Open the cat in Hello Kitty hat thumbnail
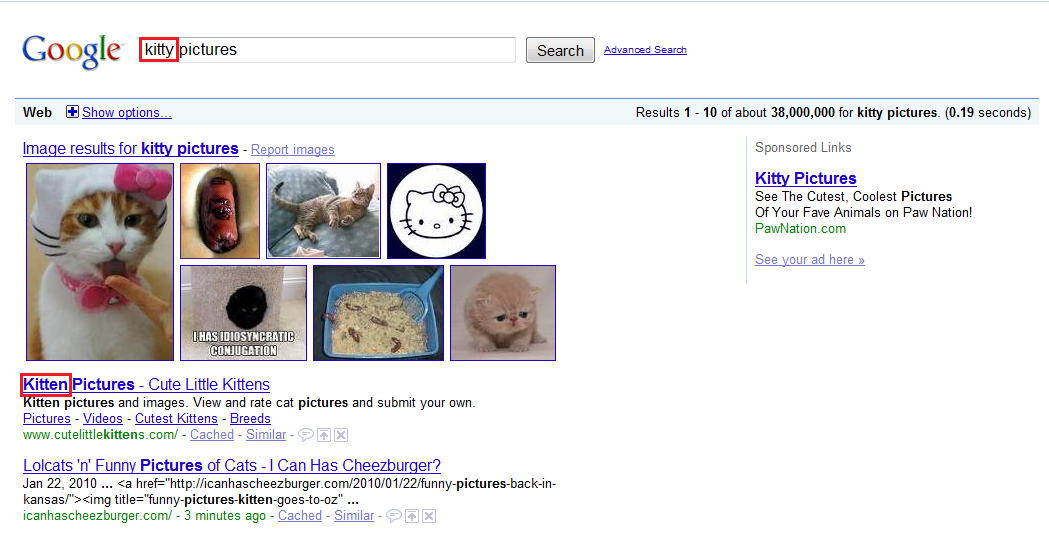The height and width of the screenshot is (539, 1049). (100, 261)
